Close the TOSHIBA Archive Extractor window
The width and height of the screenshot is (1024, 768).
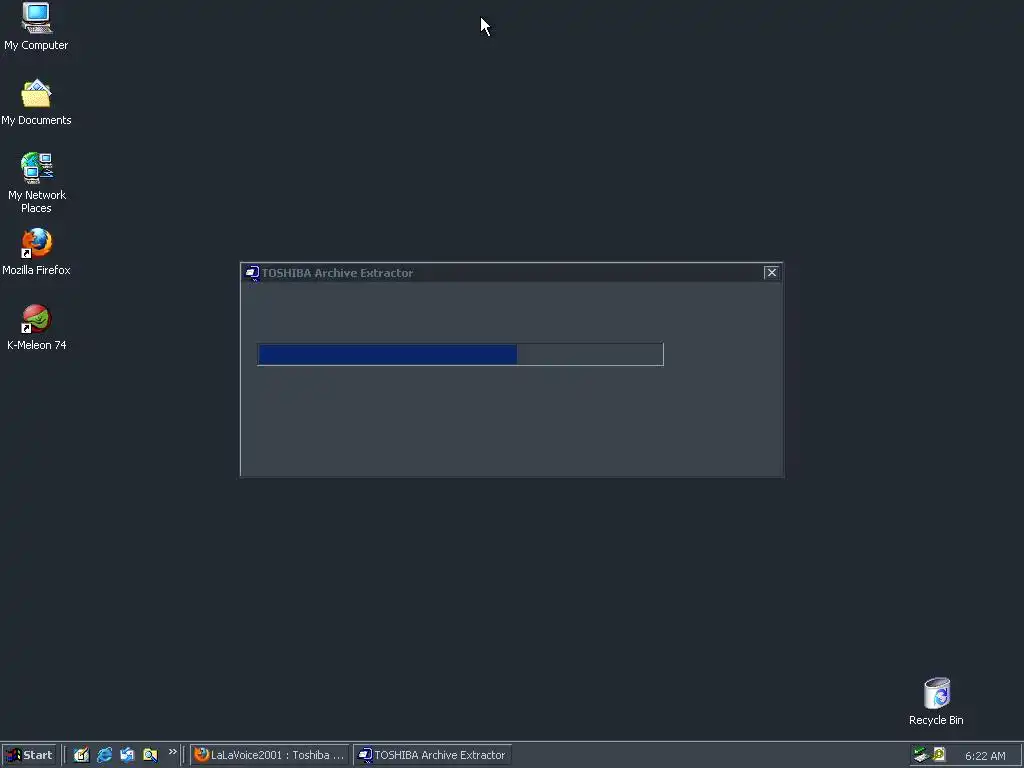pyautogui.click(x=771, y=272)
